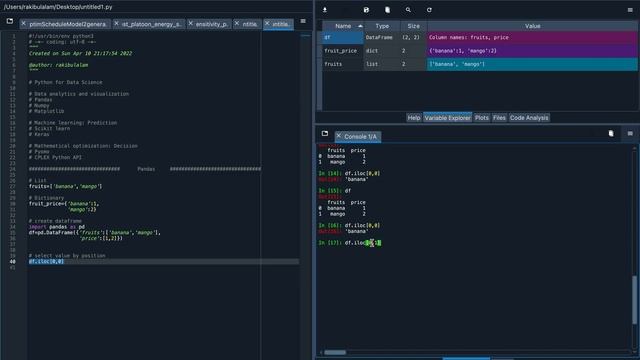This screenshot has height=360, width=640.
Task: Click the console vertical scrollbar handle
Action: click(x=634, y=300)
